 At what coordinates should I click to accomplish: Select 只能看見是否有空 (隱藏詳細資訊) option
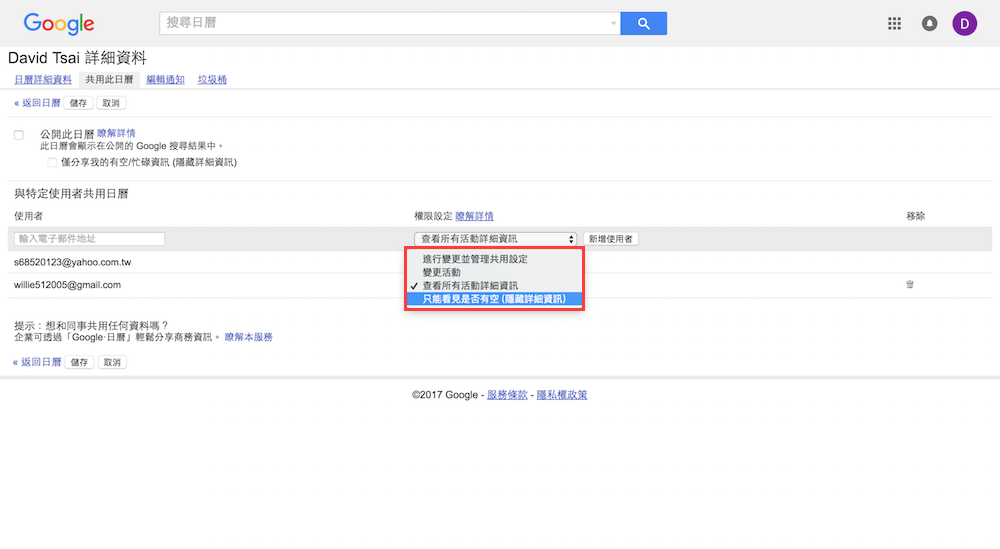pyautogui.click(x=494, y=299)
